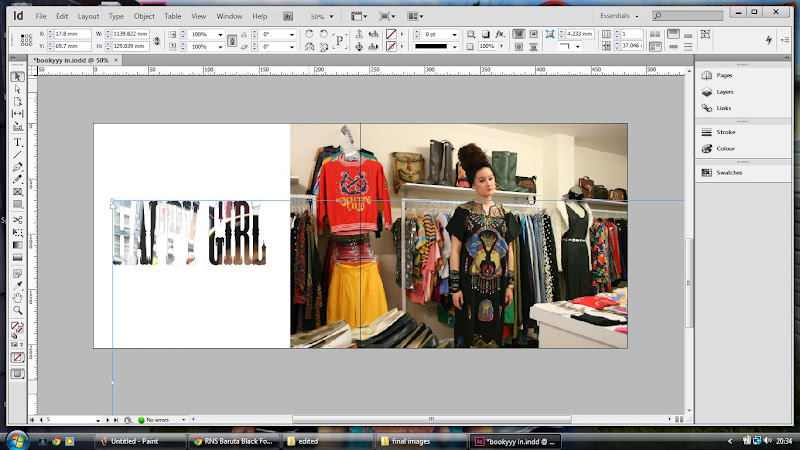The height and width of the screenshot is (450, 800).
Task: Toggle constrain proportions for scaling
Action: click(x=232, y=41)
